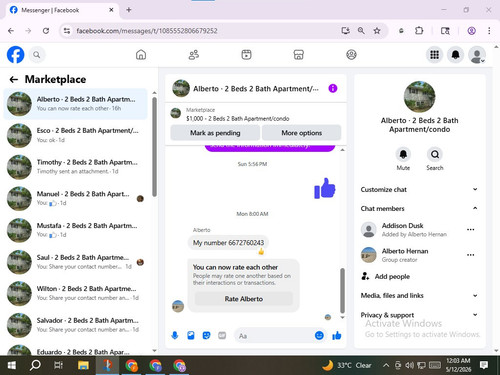Open the Mustafa conversation

coord(75,230)
